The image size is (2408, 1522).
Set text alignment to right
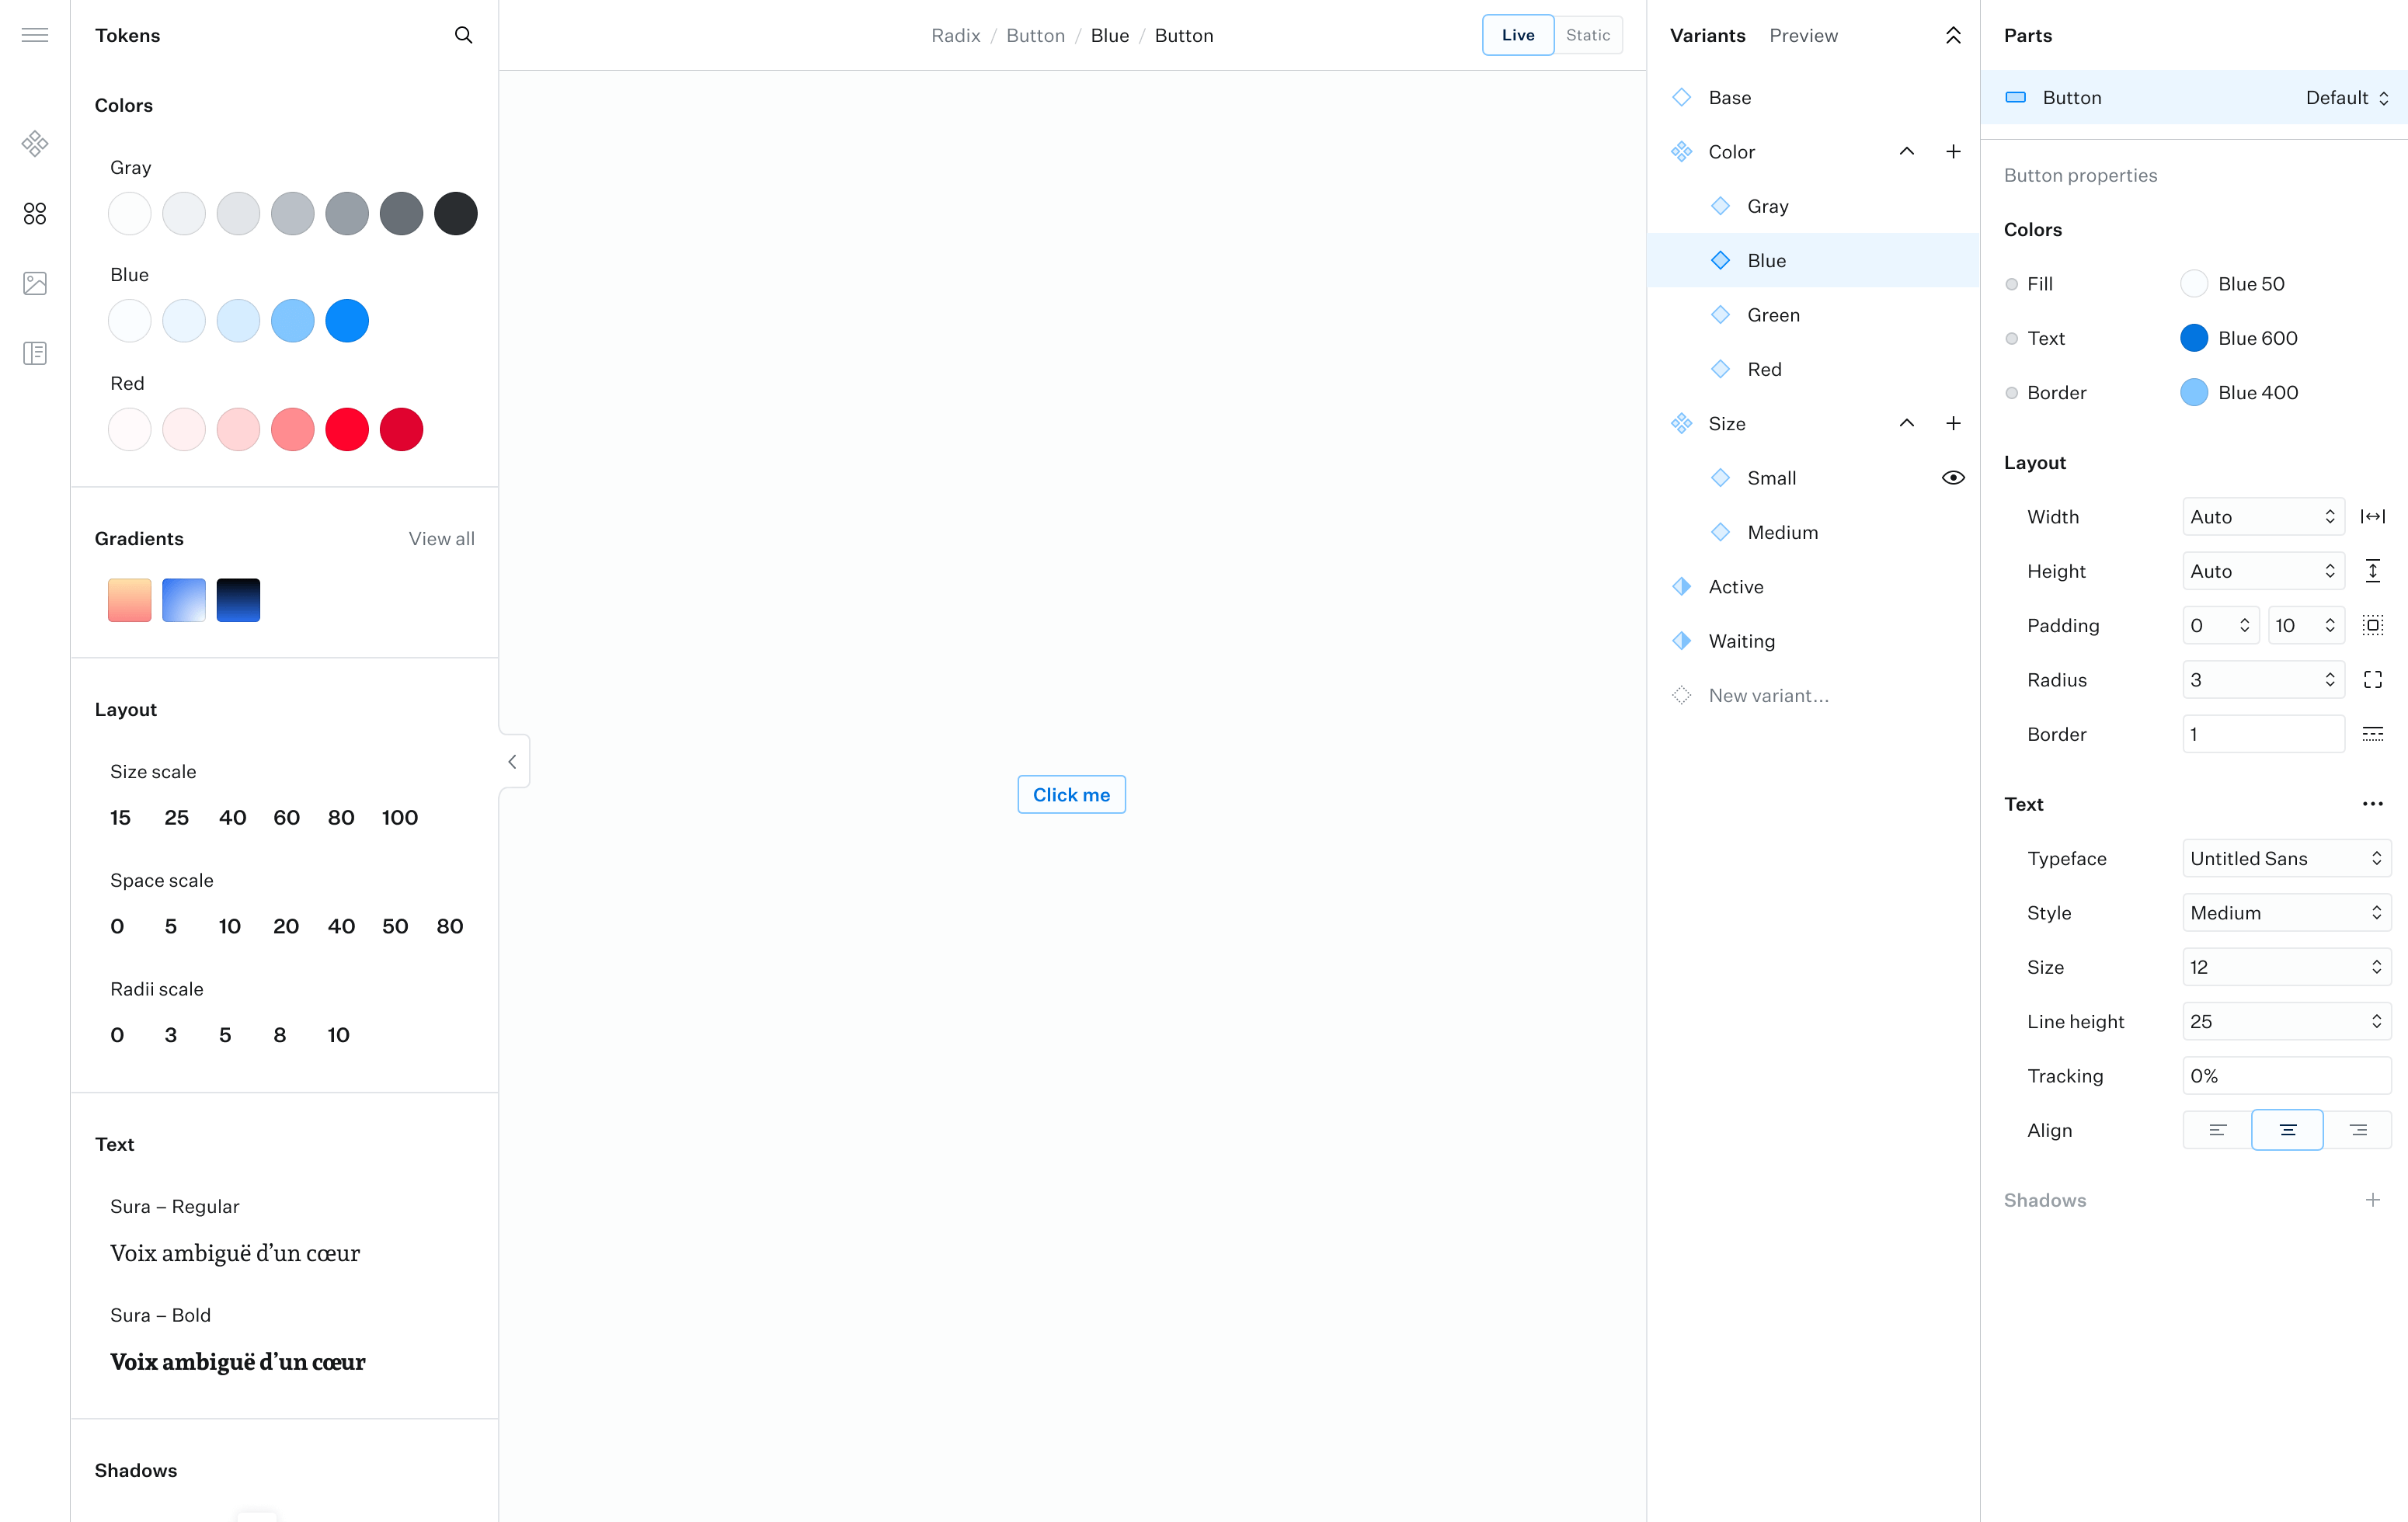2358,1130
